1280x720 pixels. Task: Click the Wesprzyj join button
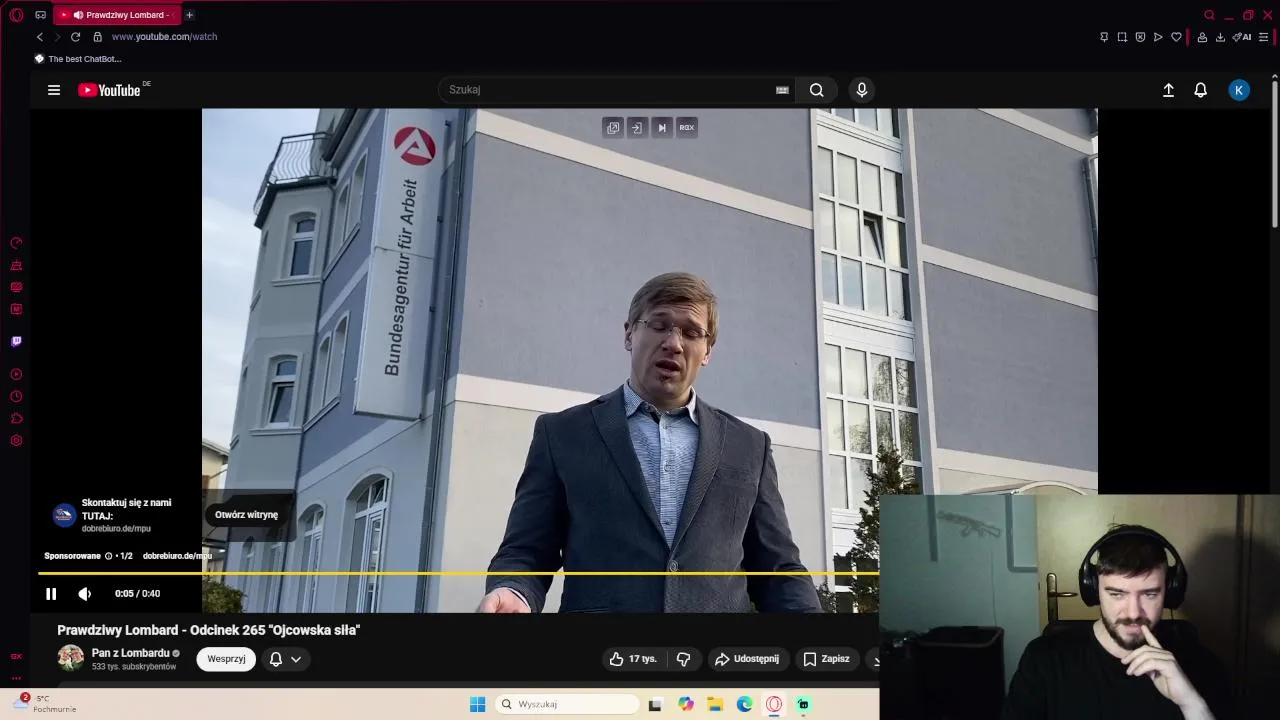(226, 659)
